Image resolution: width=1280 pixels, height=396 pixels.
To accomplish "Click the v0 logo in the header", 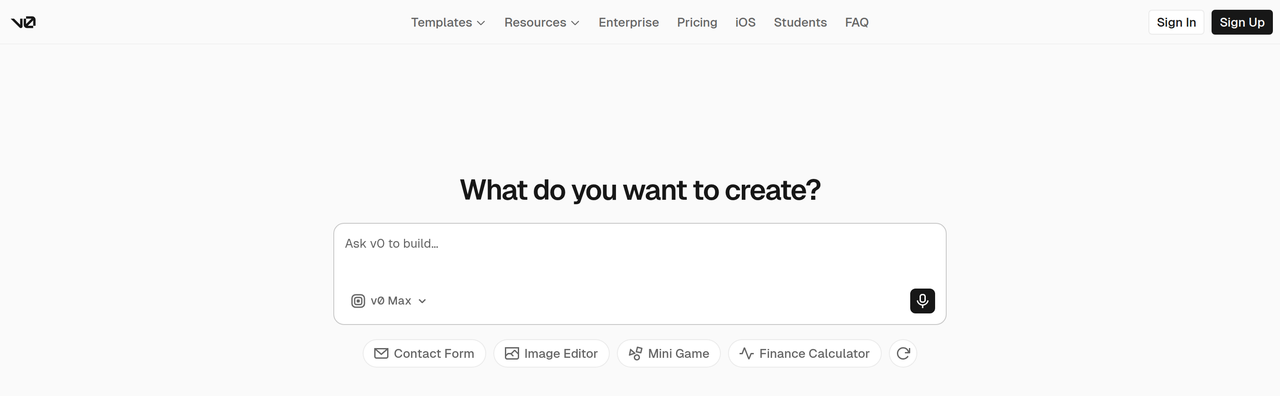I will [x=23, y=22].
